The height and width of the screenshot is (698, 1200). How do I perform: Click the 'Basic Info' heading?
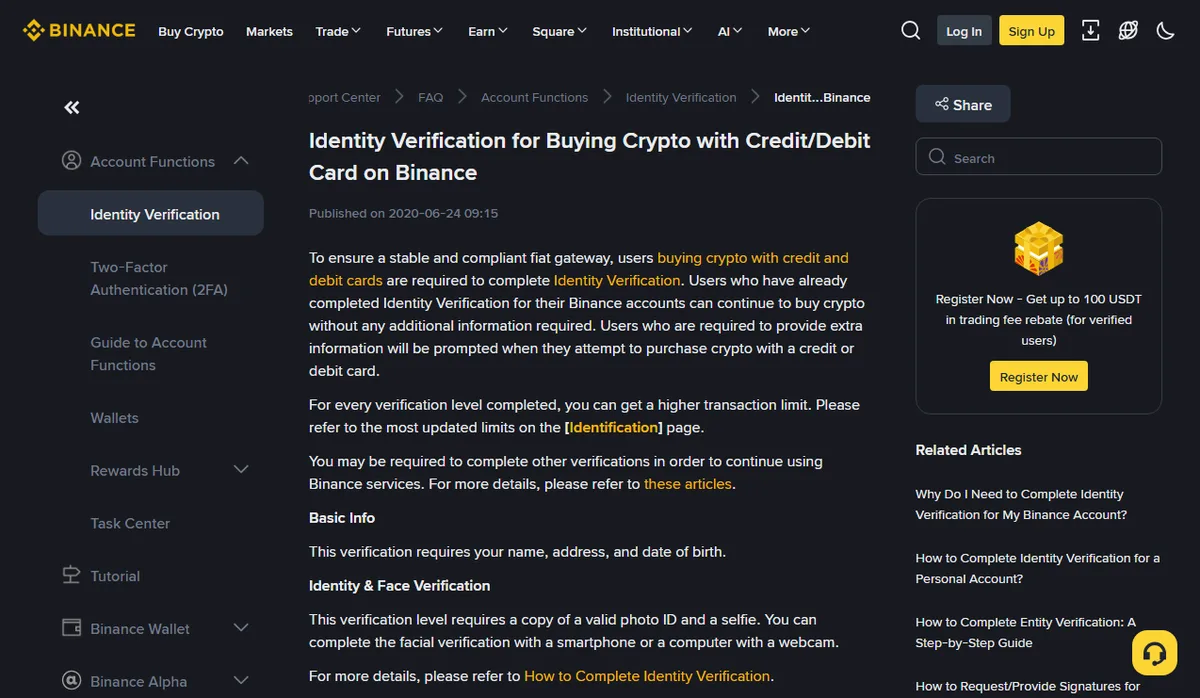click(342, 518)
